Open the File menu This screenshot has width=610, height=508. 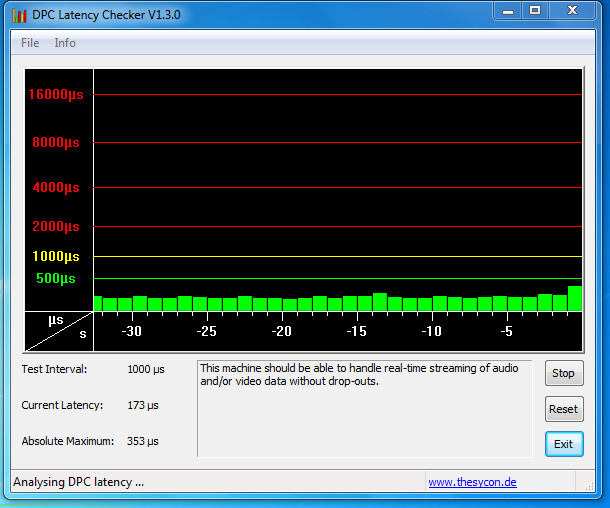coord(30,43)
